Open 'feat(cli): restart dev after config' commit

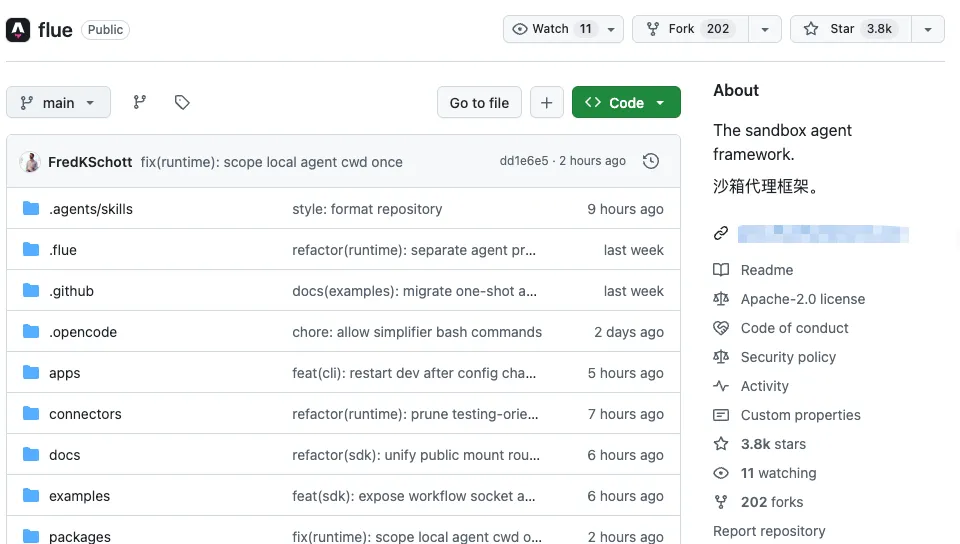coord(414,373)
